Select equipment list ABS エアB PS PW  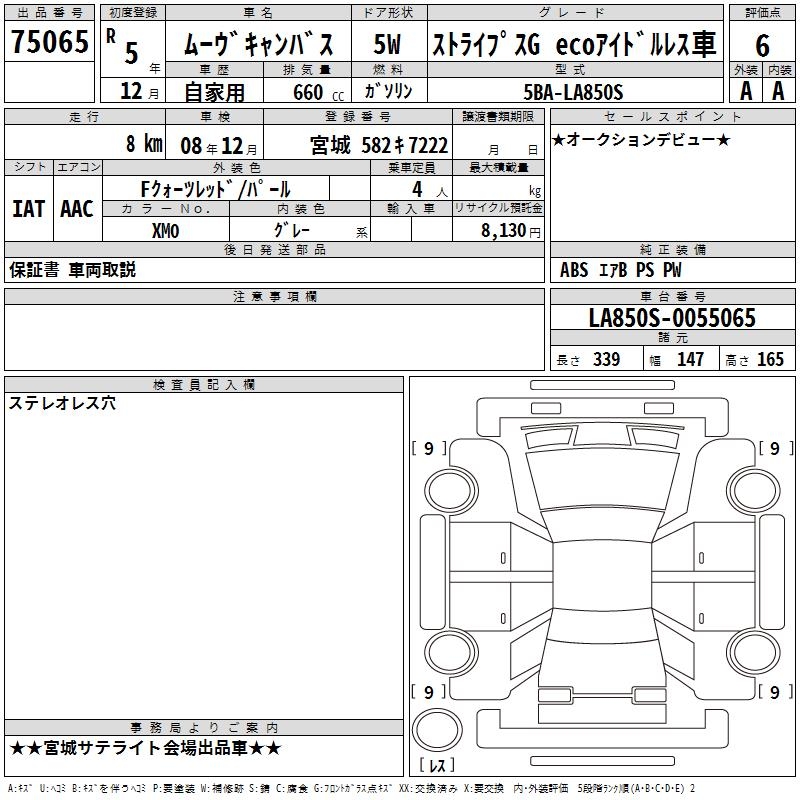[620, 270]
